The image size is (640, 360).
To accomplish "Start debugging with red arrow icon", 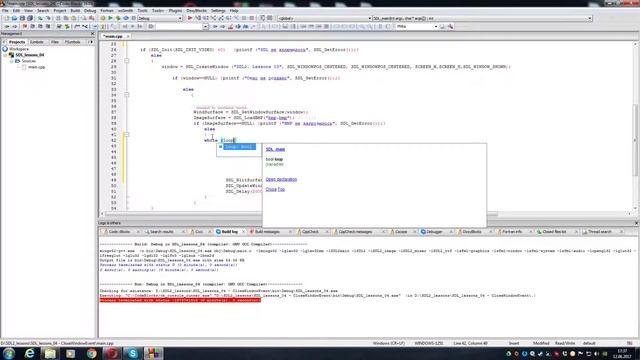I will pyautogui.click(x=190, y=18).
